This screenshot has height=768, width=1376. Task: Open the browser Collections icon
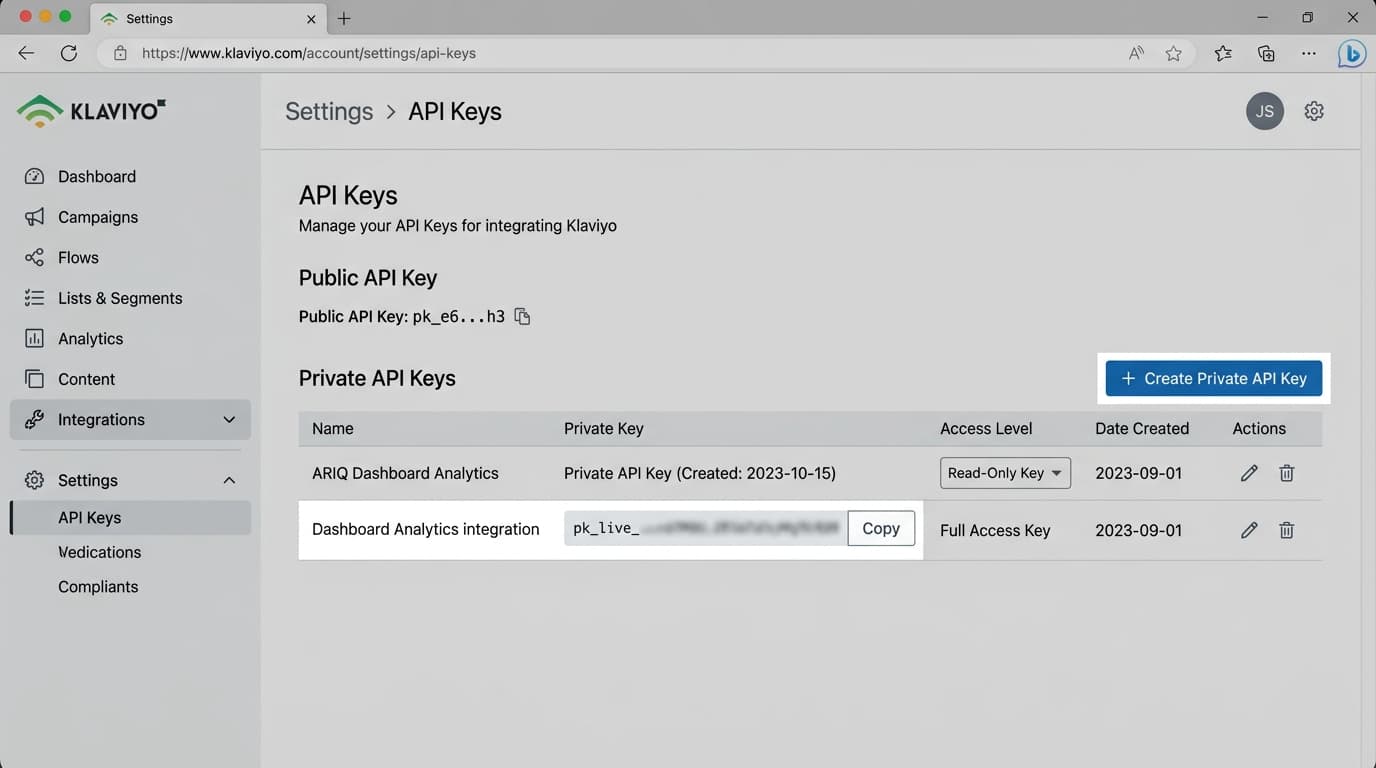coord(1266,54)
